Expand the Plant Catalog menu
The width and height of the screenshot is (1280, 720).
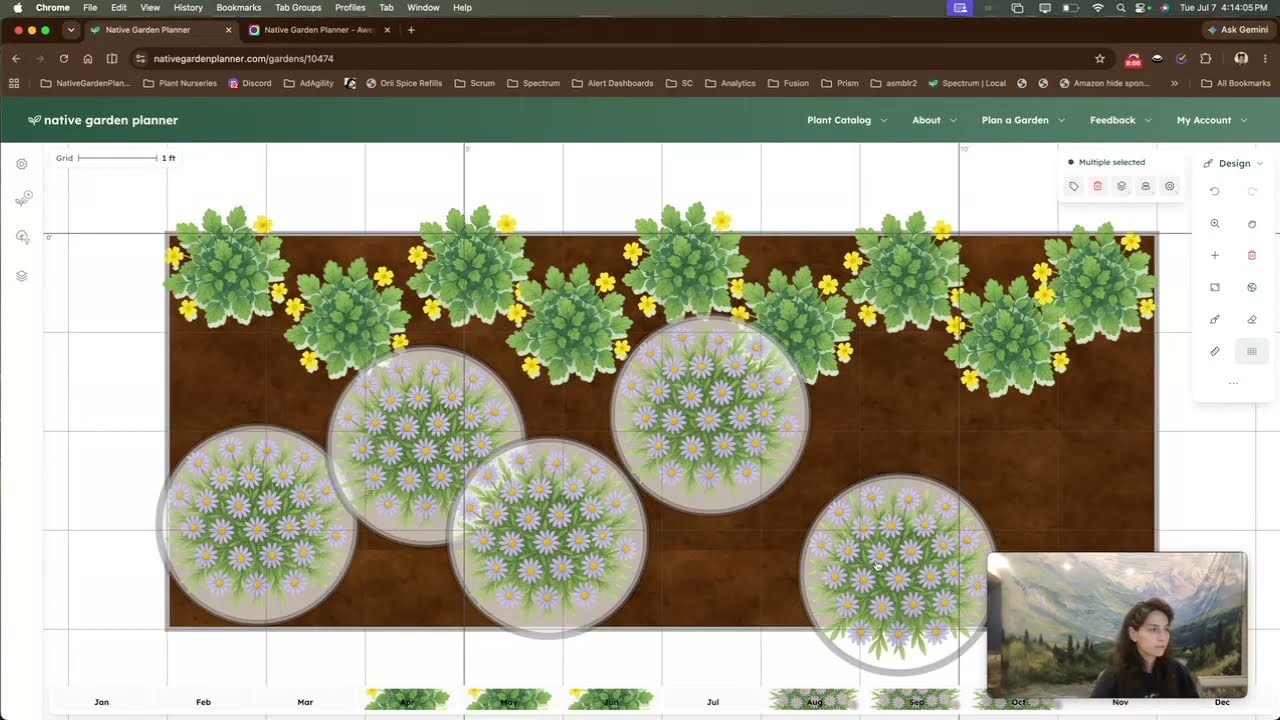(847, 120)
